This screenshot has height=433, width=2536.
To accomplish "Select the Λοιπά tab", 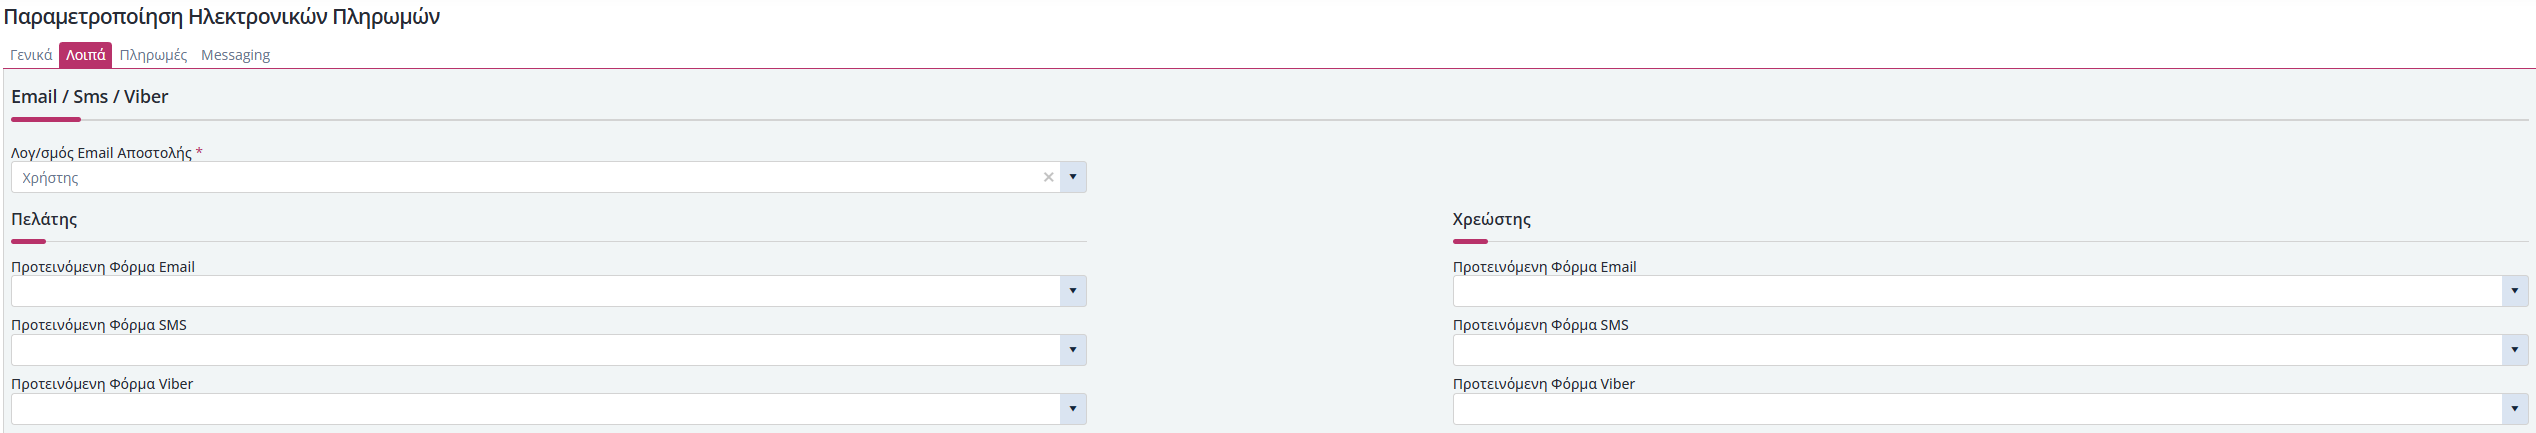I will click(x=85, y=55).
